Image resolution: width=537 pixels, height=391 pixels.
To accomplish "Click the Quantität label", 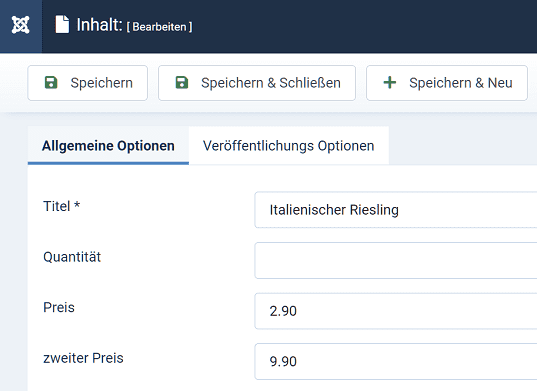I will (x=72, y=257).
